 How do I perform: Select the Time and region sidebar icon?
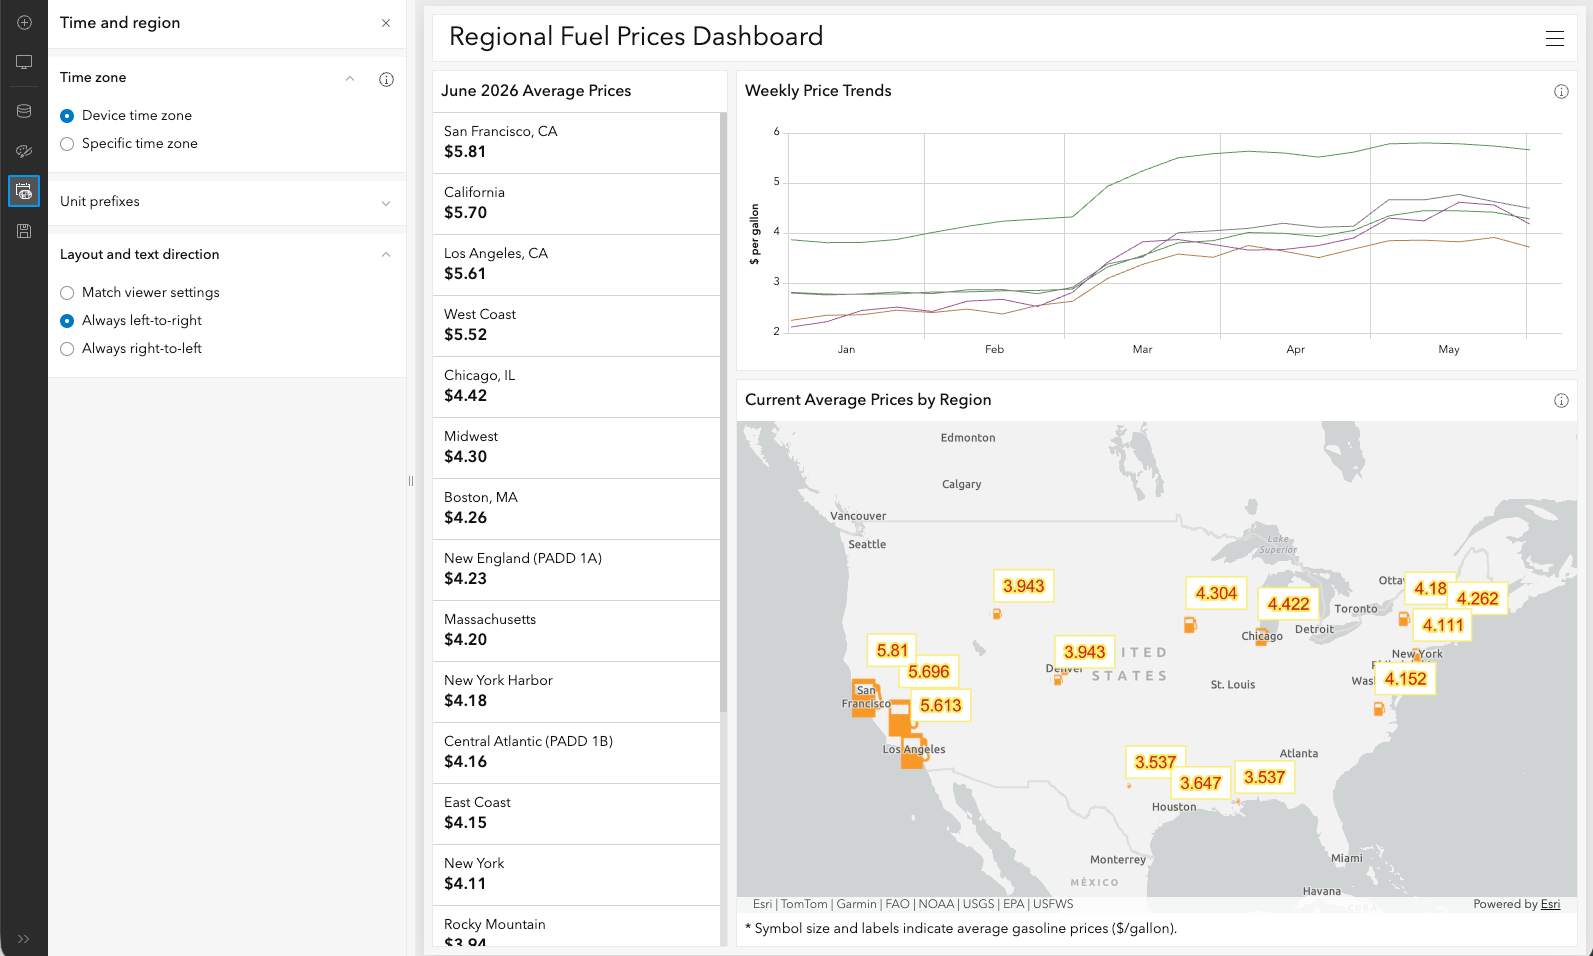coord(24,191)
